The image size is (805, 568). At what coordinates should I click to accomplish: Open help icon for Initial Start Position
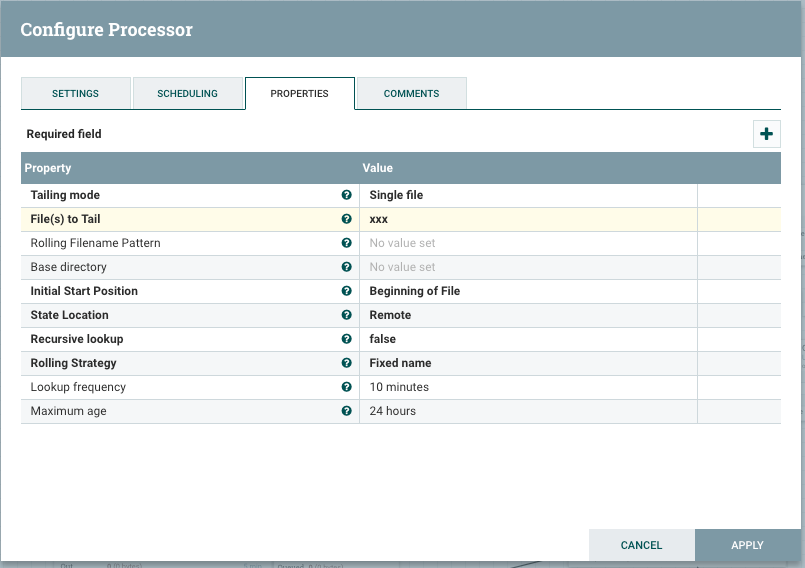347,291
